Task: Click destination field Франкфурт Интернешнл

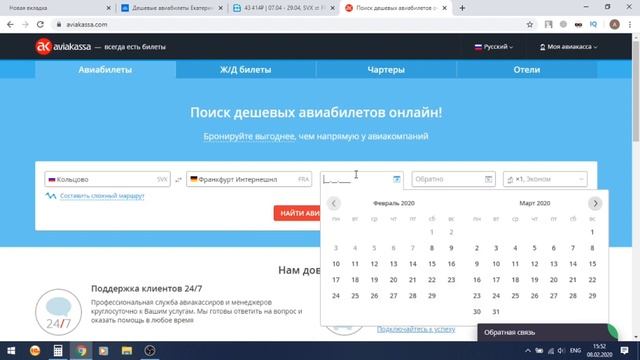Action: 249,179
